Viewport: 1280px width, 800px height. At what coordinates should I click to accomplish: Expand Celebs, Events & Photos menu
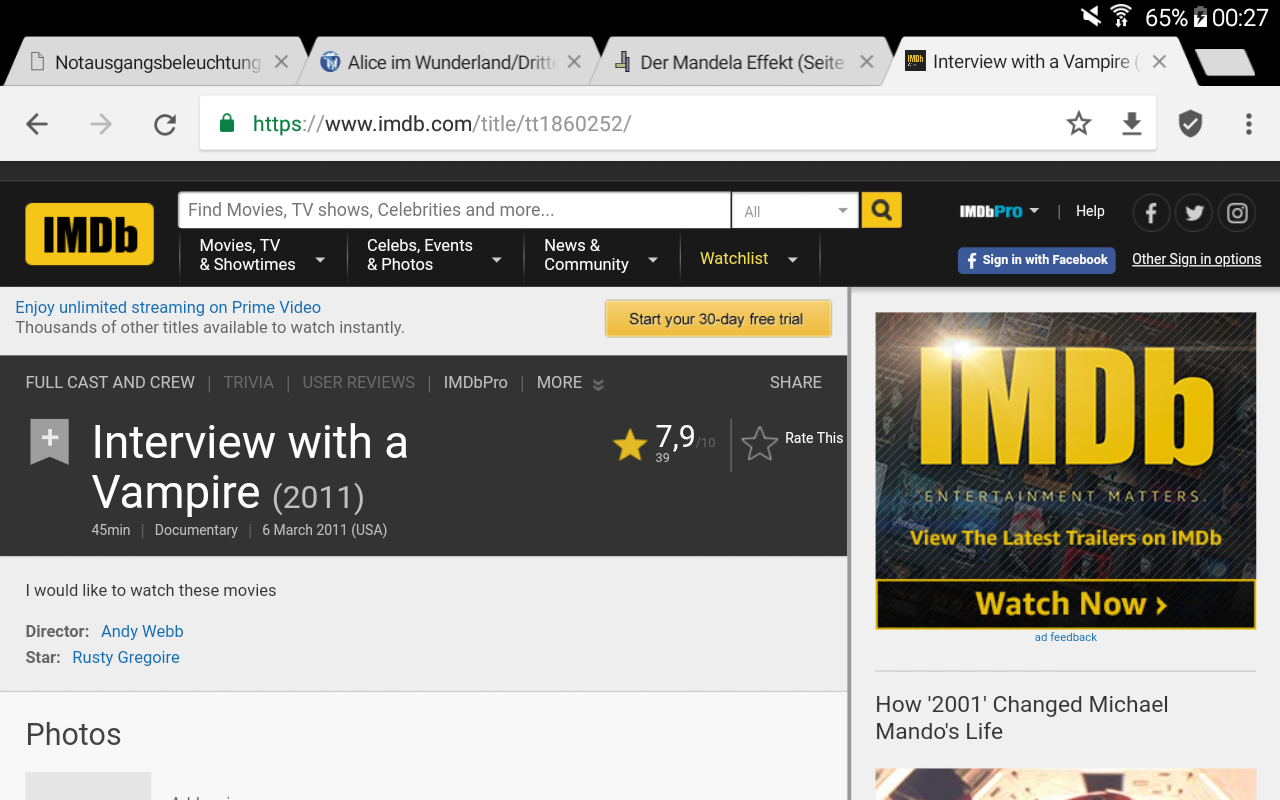[x=433, y=255]
